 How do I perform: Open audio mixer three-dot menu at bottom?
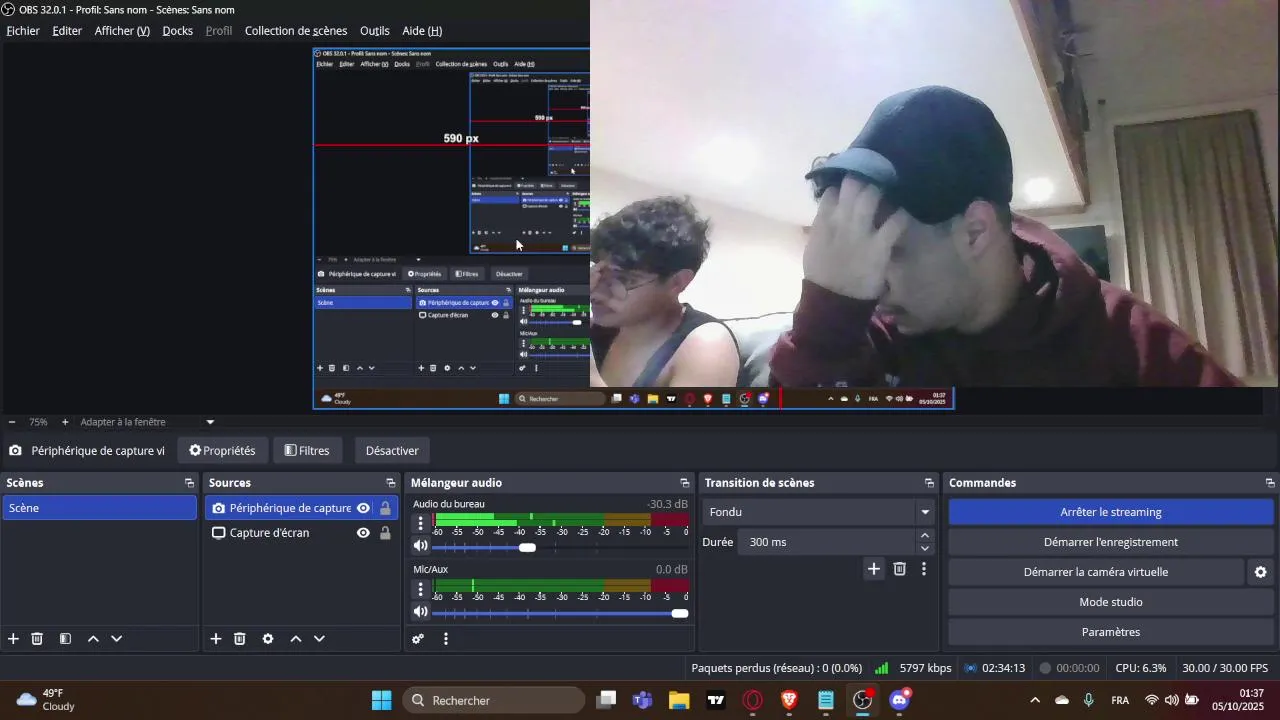coord(446,639)
